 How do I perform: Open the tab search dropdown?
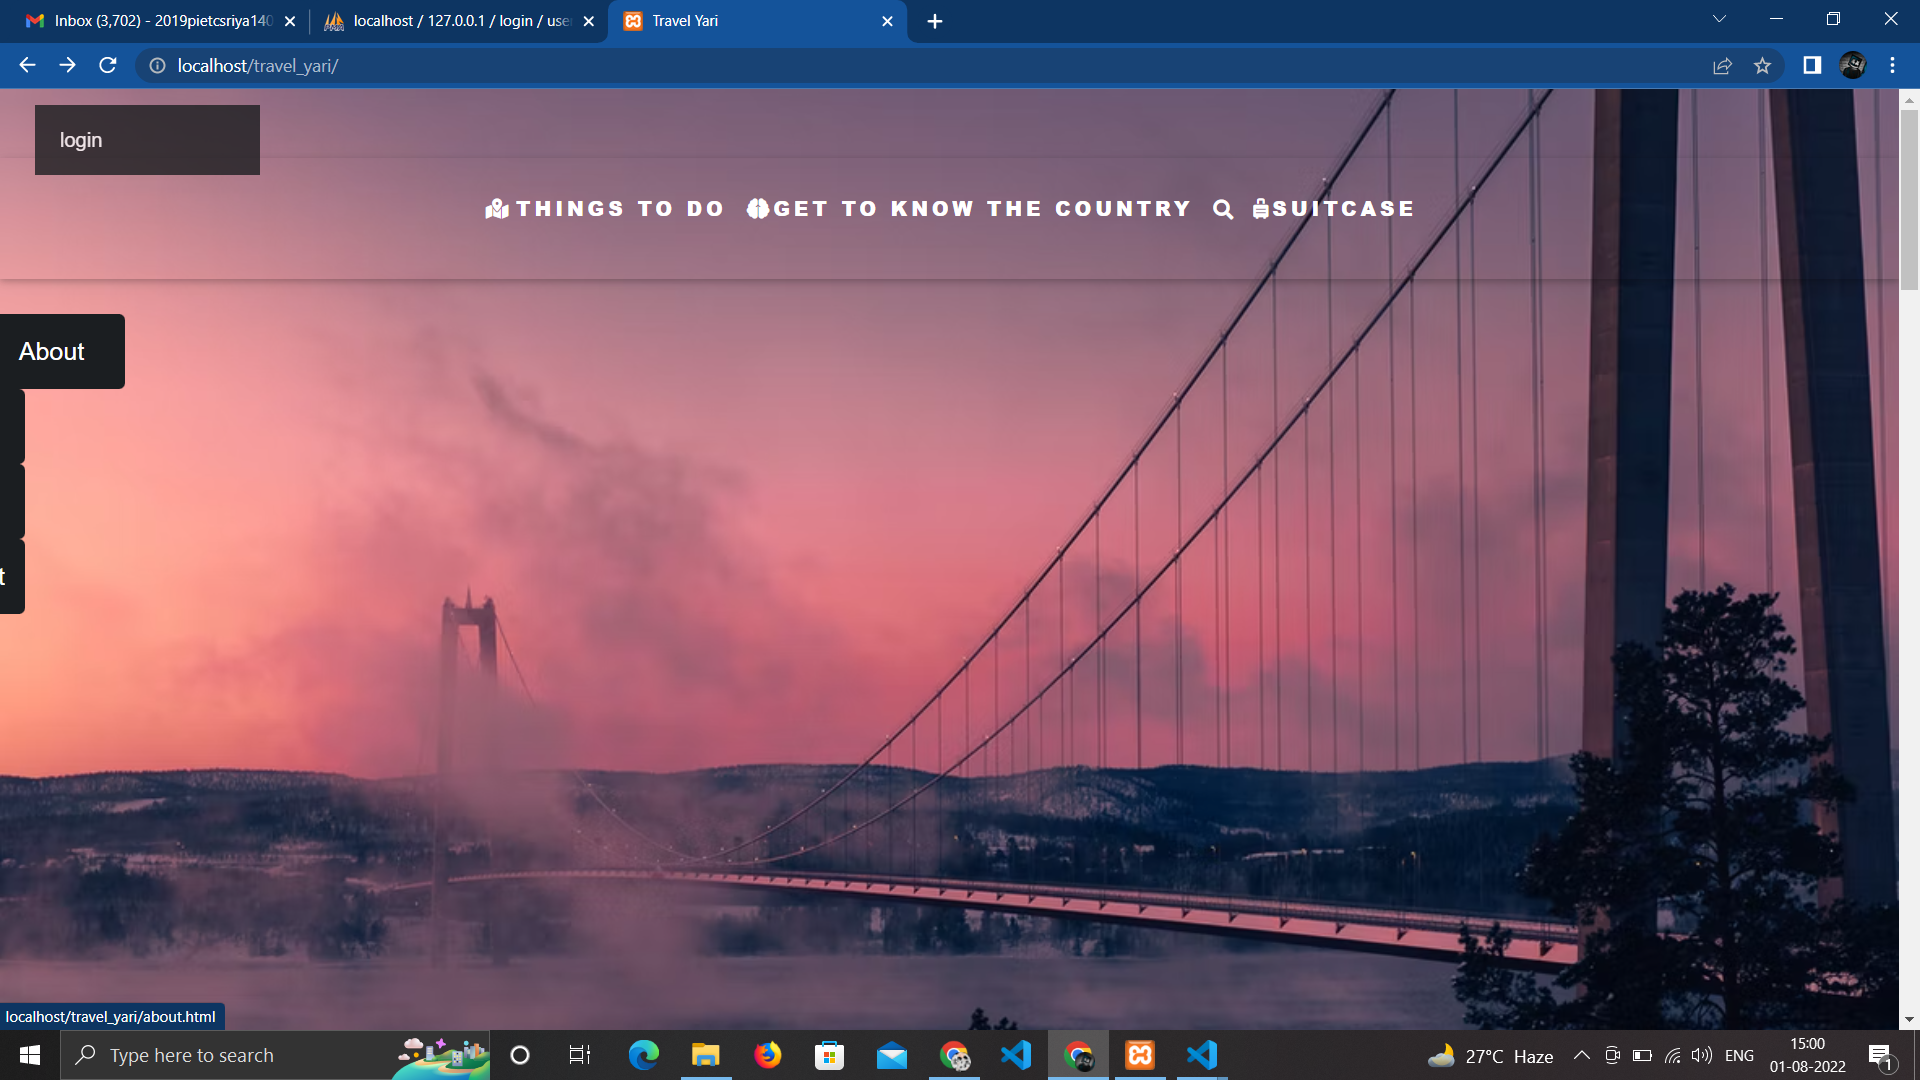click(x=1718, y=19)
